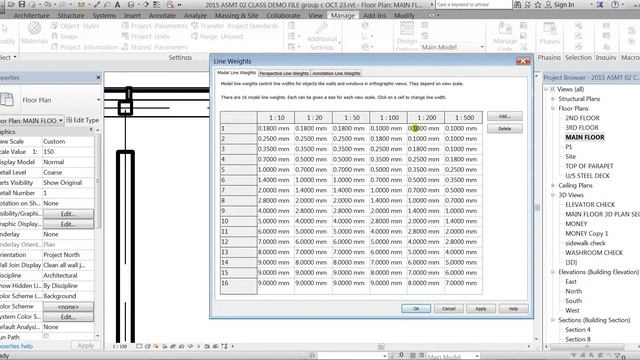
Task: Click Transfer Project Standards
Action: pyautogui.click(x=235, y=26)
